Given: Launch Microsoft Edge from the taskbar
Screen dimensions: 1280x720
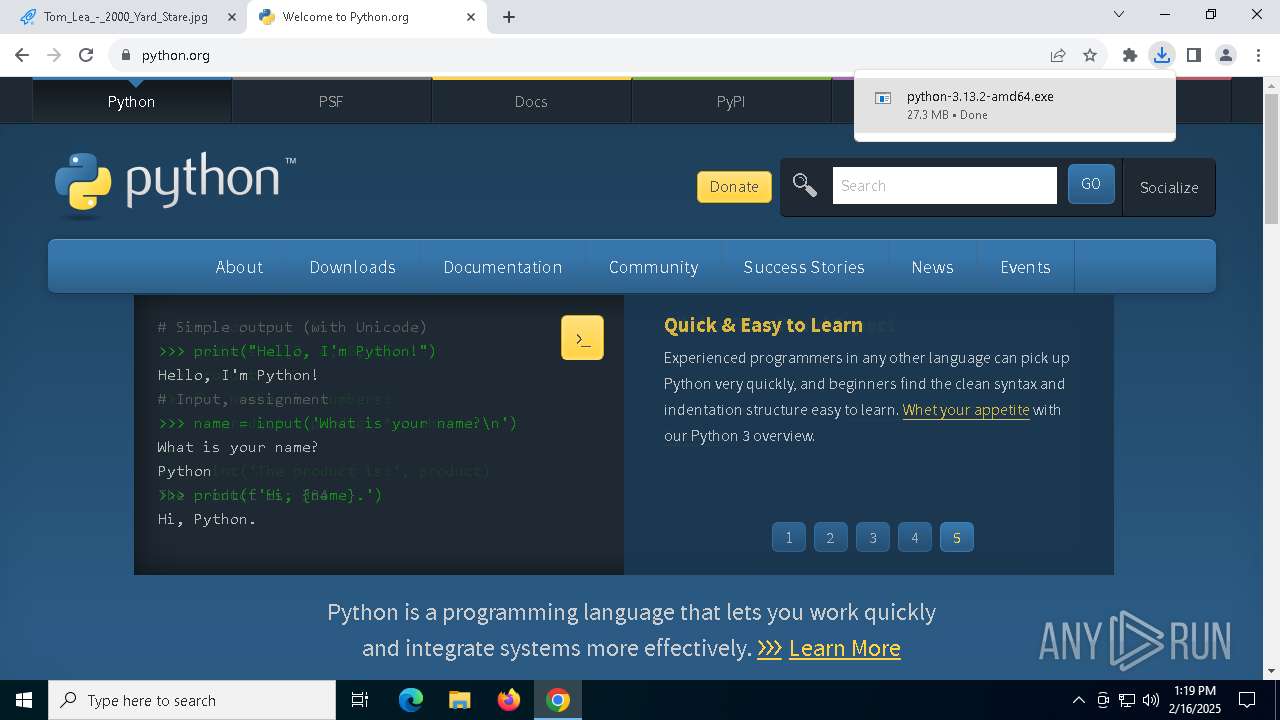Looking at the screenshot, I should coord(410,700).
